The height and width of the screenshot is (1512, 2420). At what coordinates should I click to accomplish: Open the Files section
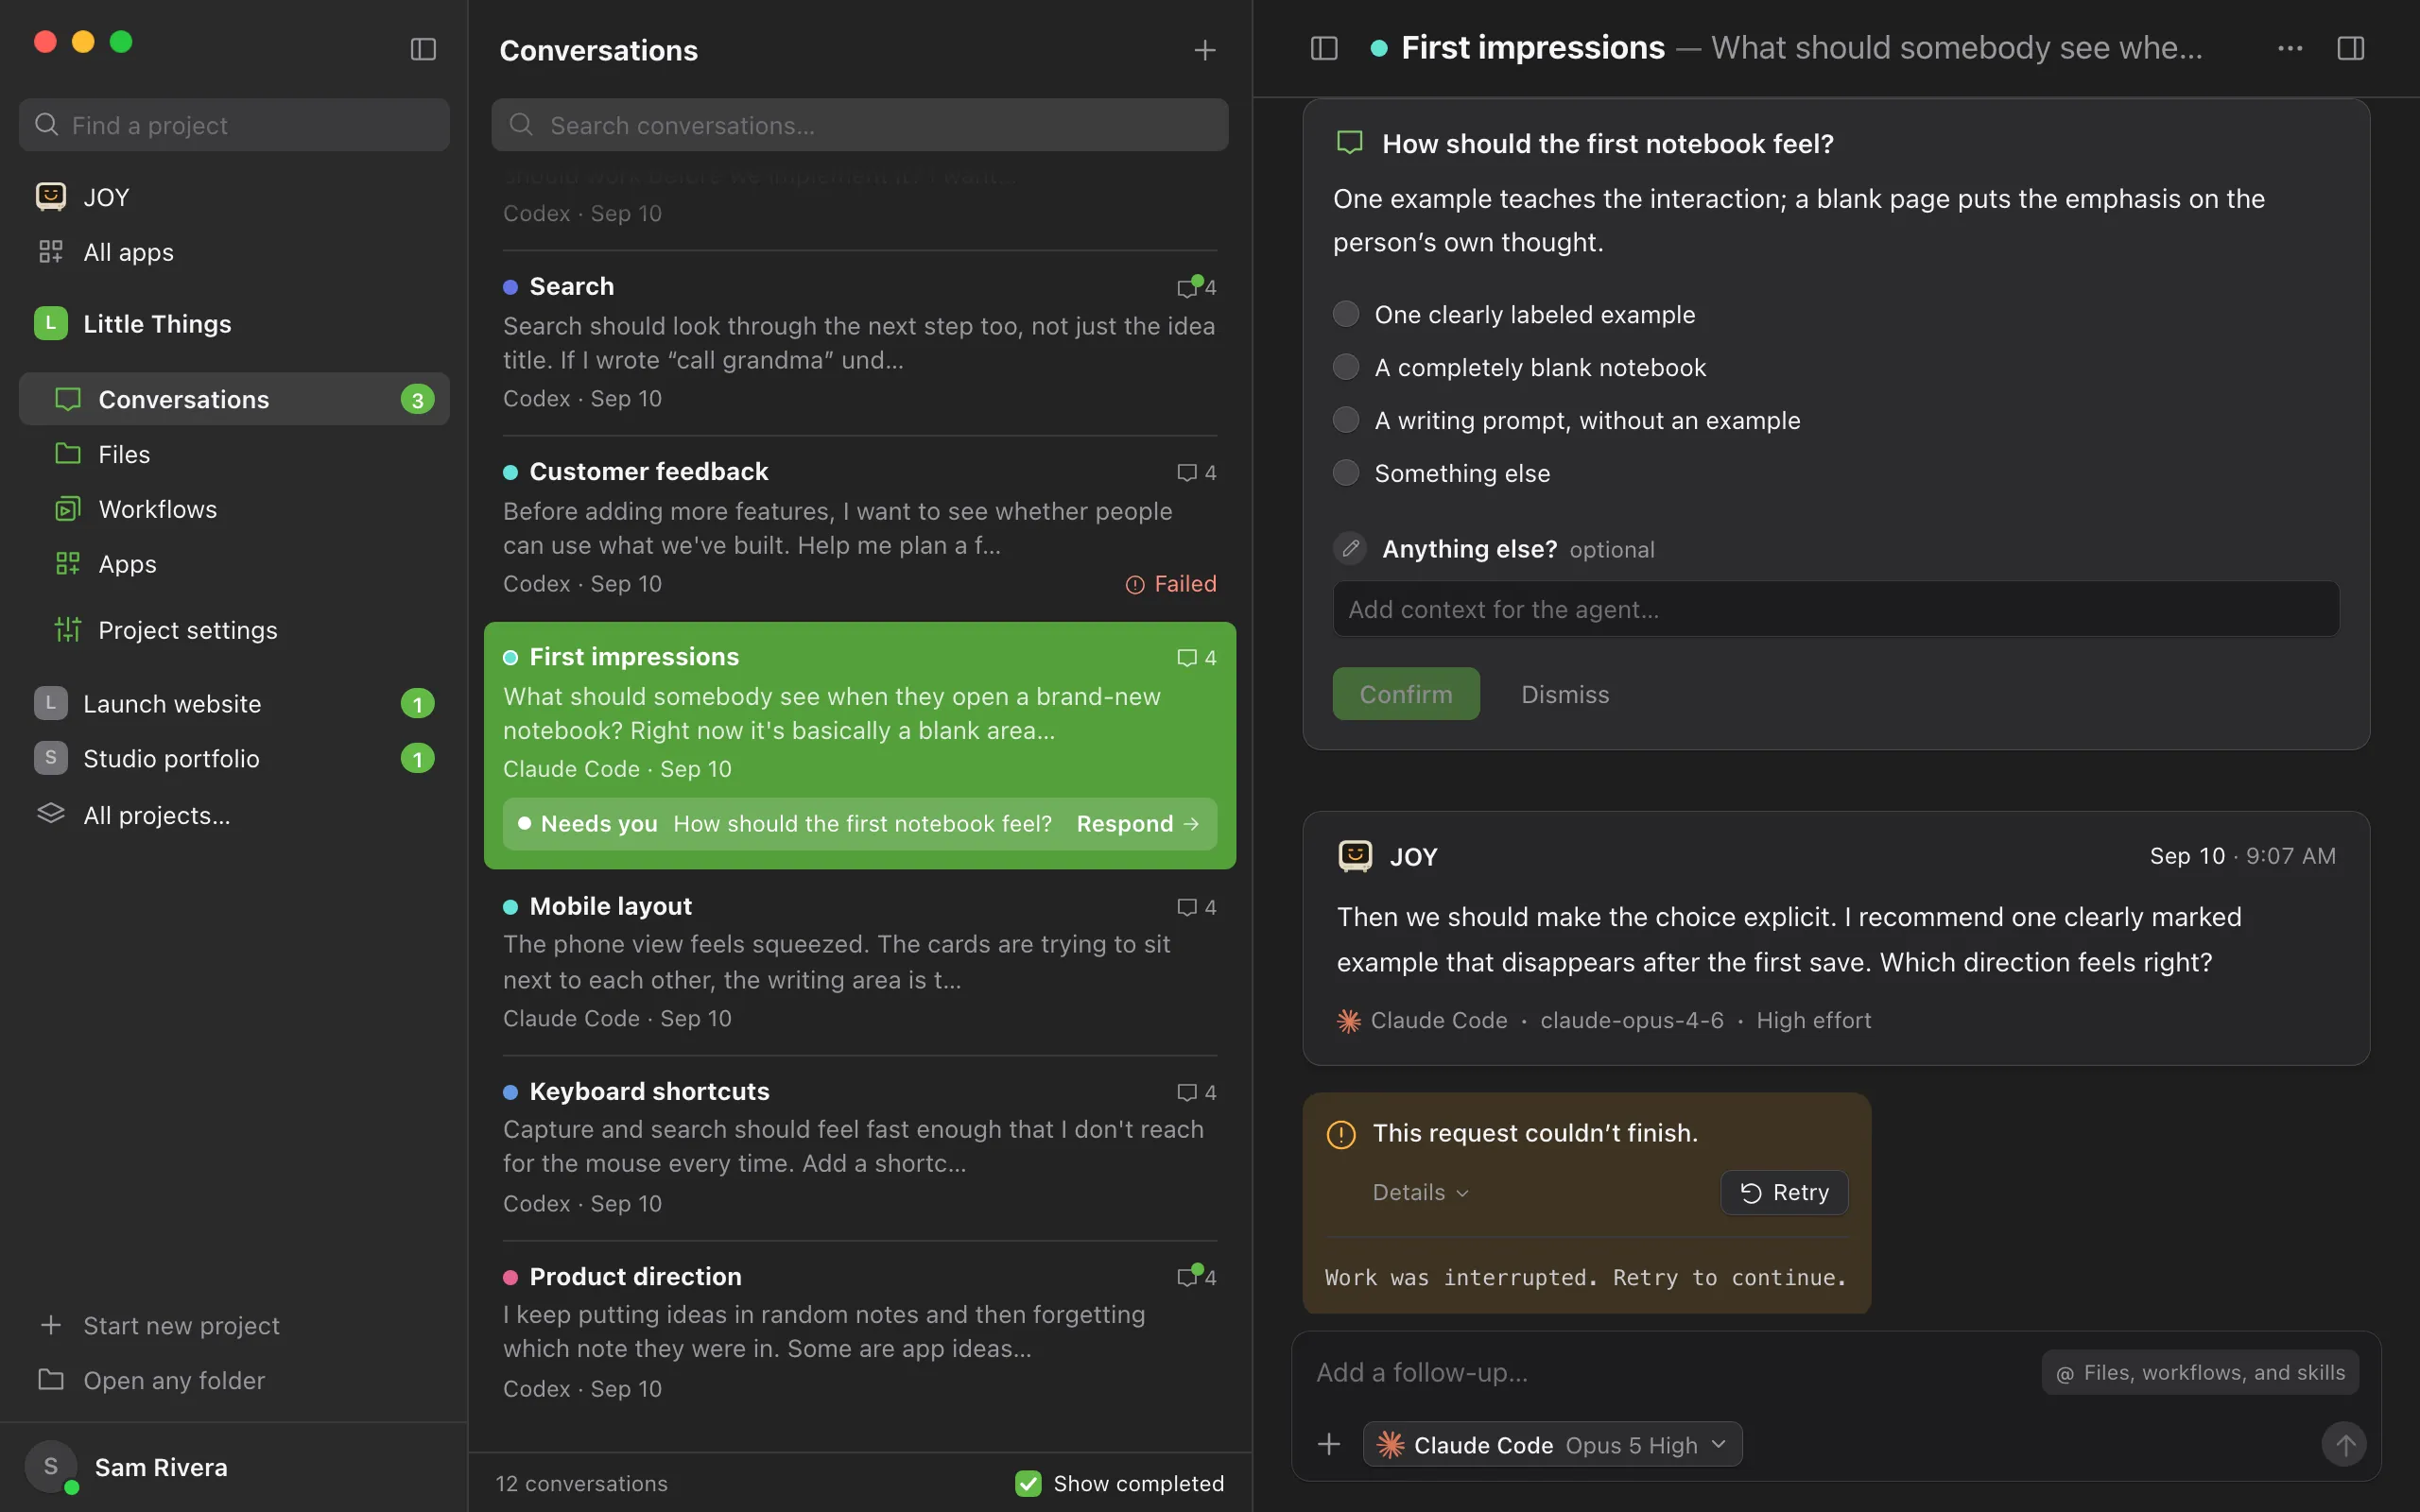[x=234, y=454]
